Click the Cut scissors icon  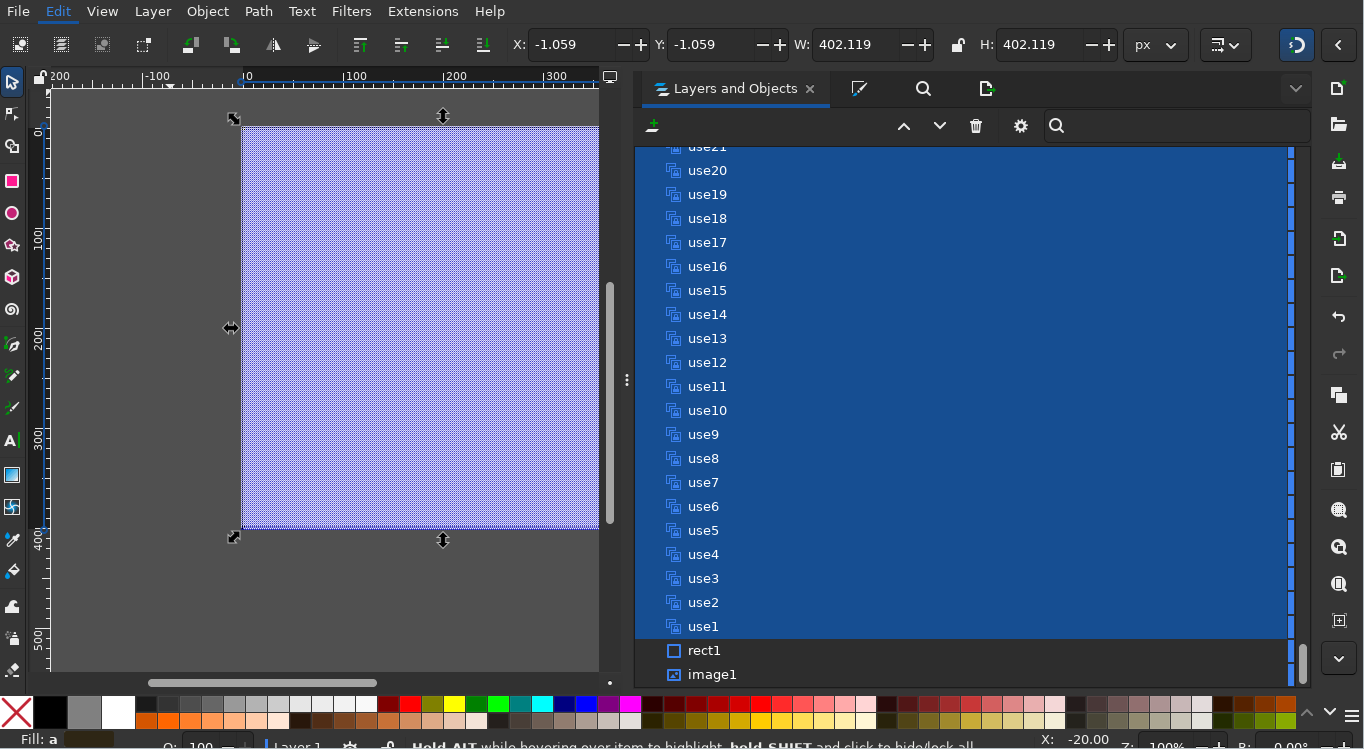[1339, 433]
